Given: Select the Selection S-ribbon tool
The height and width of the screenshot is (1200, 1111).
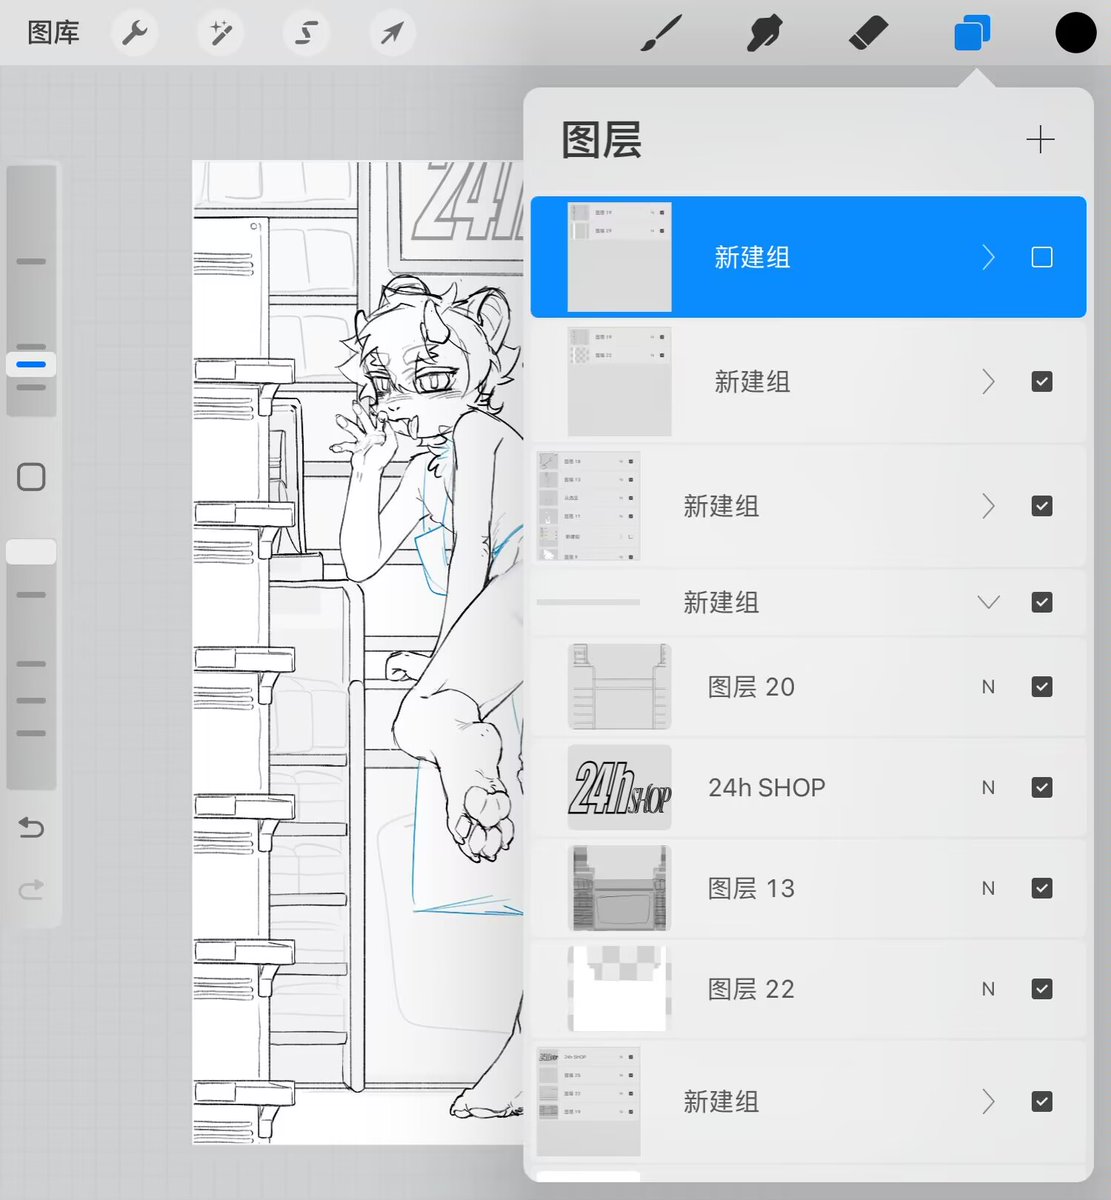Looking at the screenshot, I should pos(306,33).
